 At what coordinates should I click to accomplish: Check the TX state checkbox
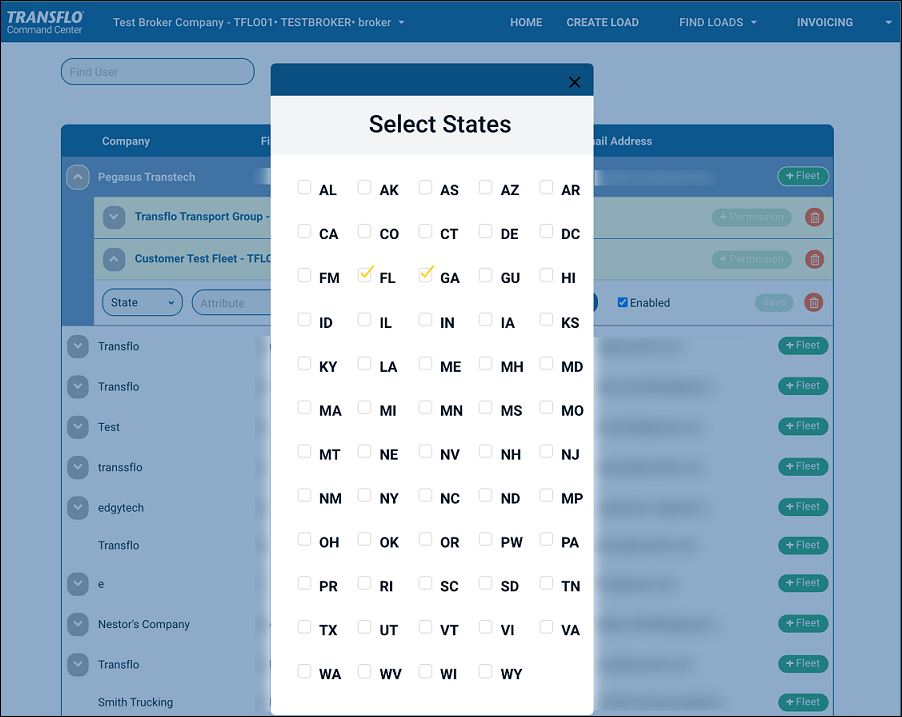[x=304, y=628]
